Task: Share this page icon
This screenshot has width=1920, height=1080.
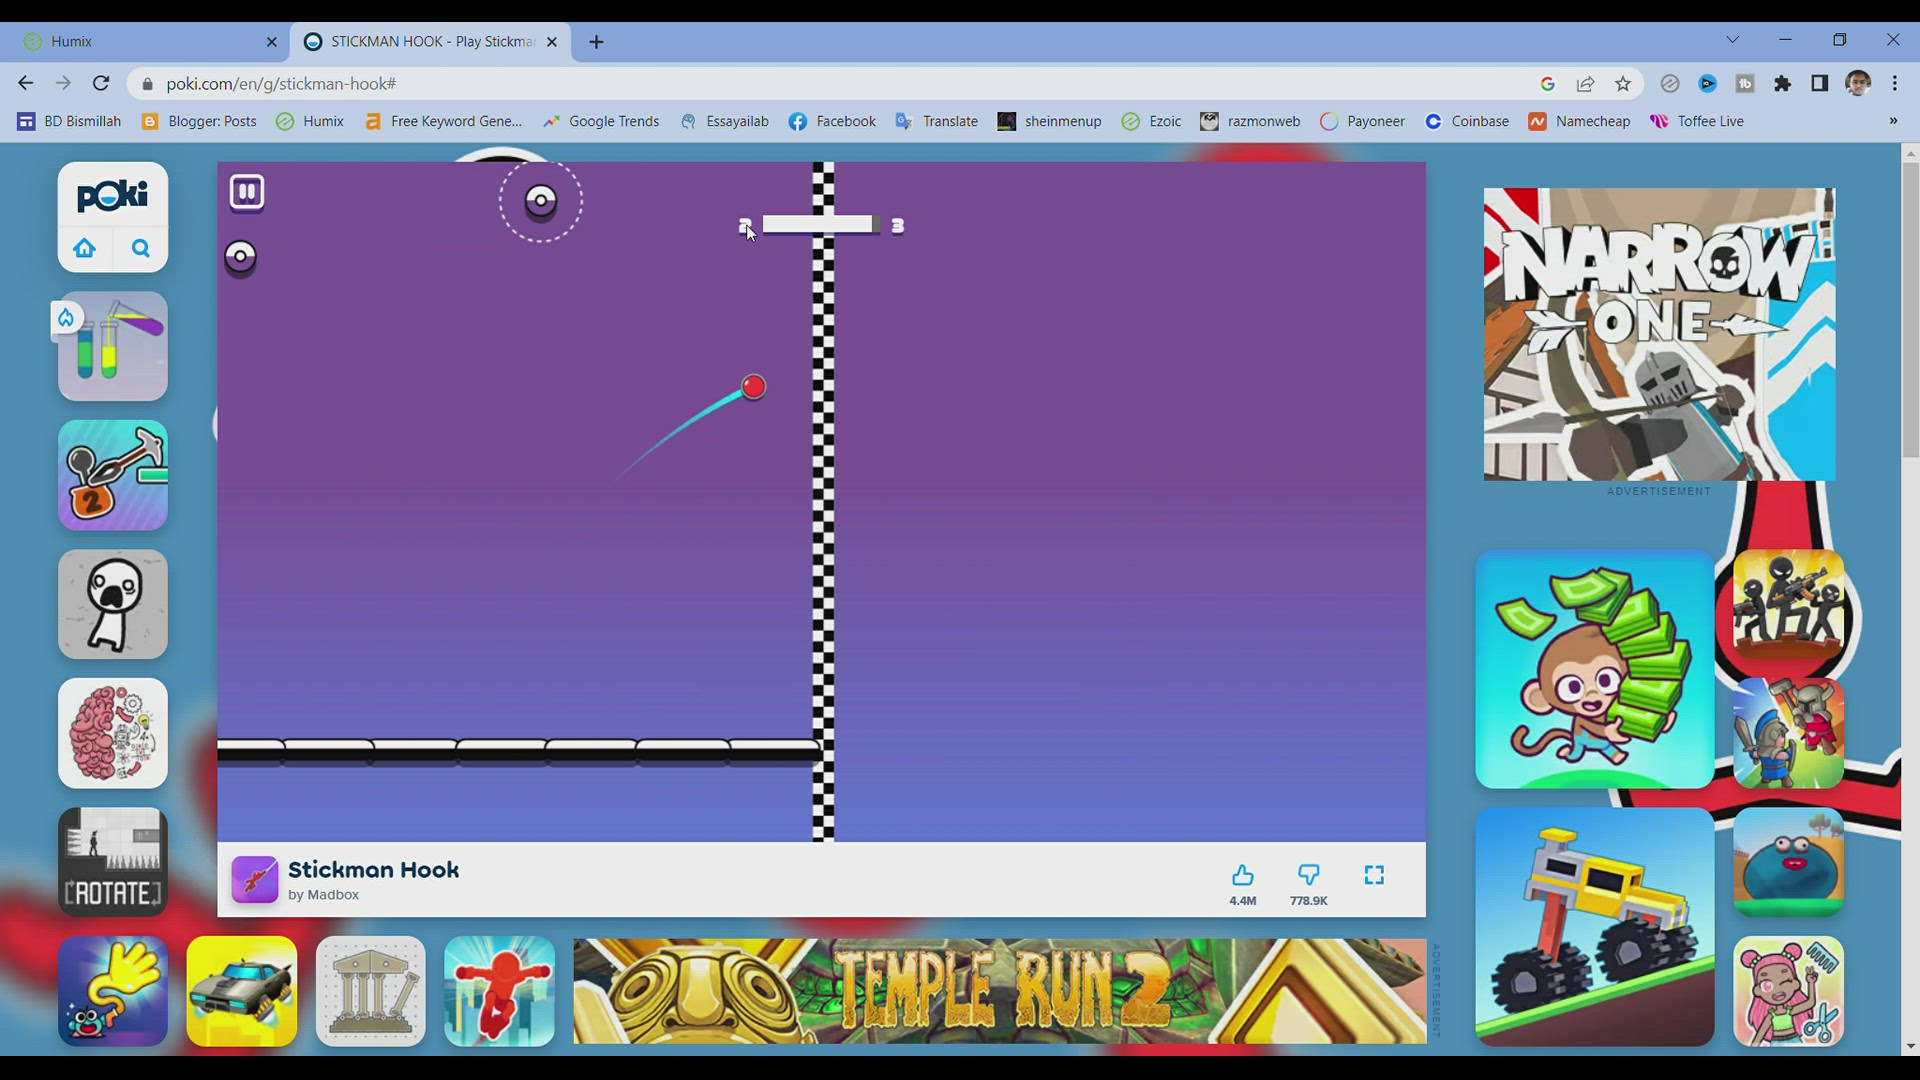Action: [x=1585, y=84]
